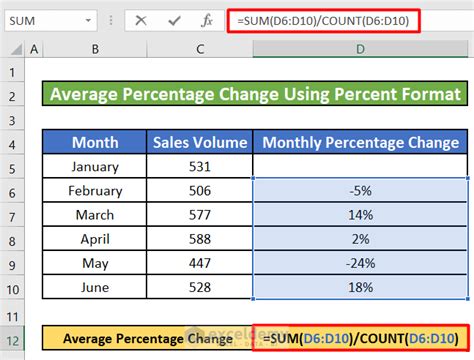The height and width of the screenshot is (360, 474).
Task: Click the Select All corner triangle
Action: [x=16, y=50]
